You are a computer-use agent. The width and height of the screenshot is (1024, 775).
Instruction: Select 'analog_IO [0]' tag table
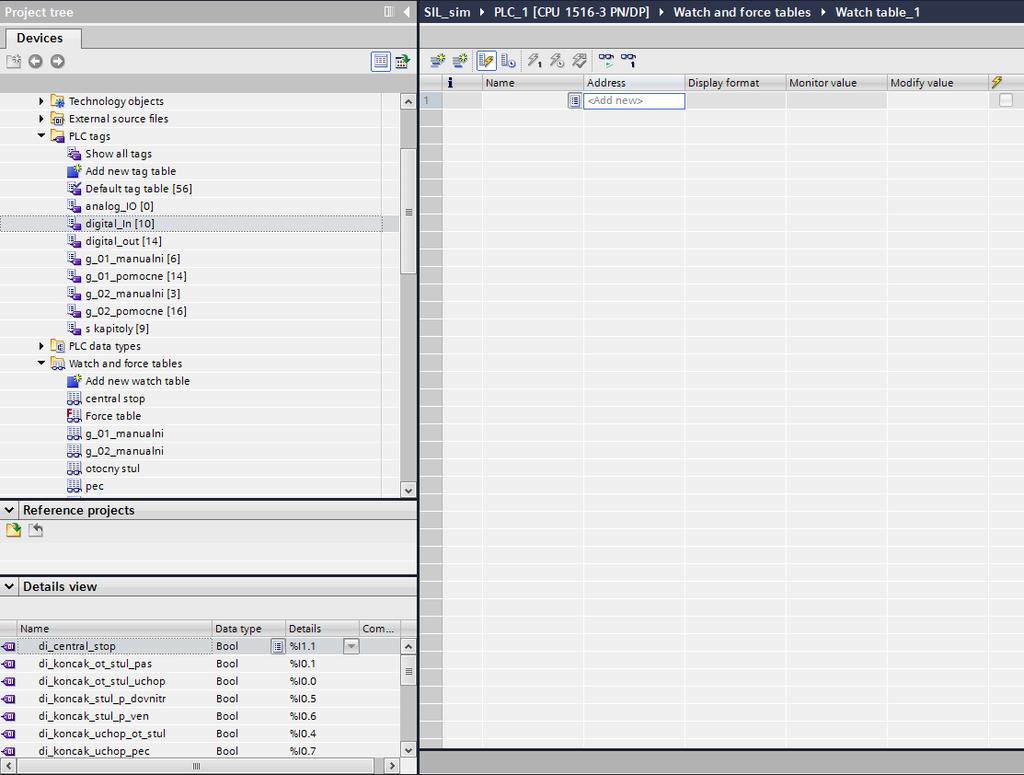120,206
